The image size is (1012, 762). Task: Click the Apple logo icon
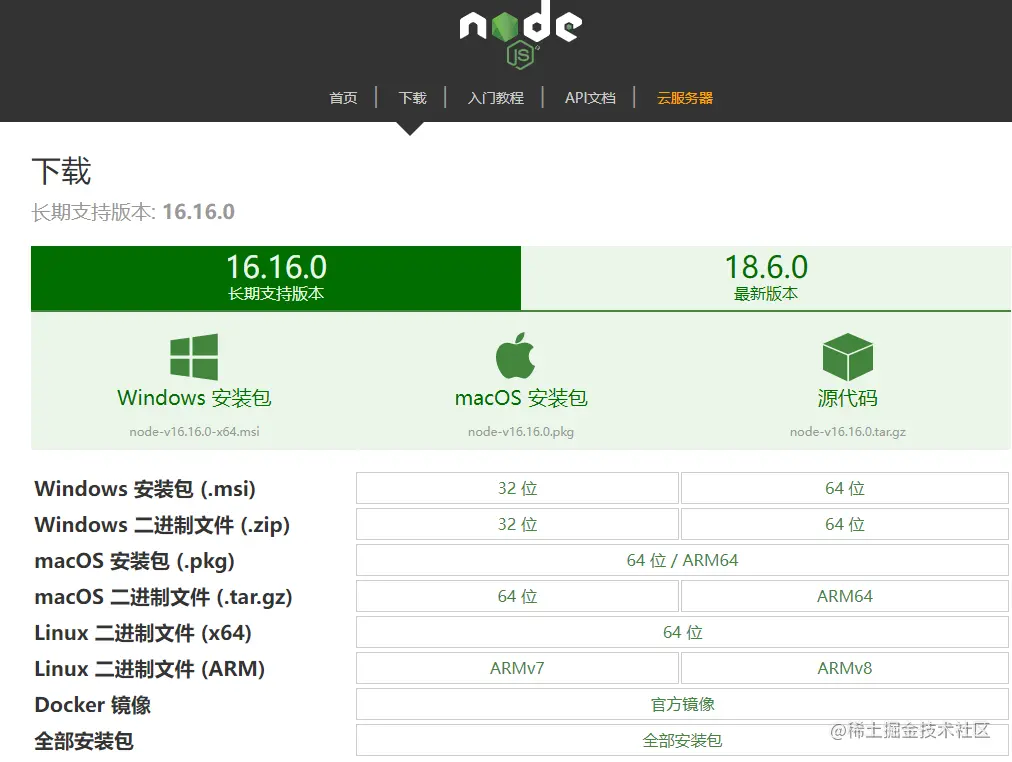click(x=515, y=356)
